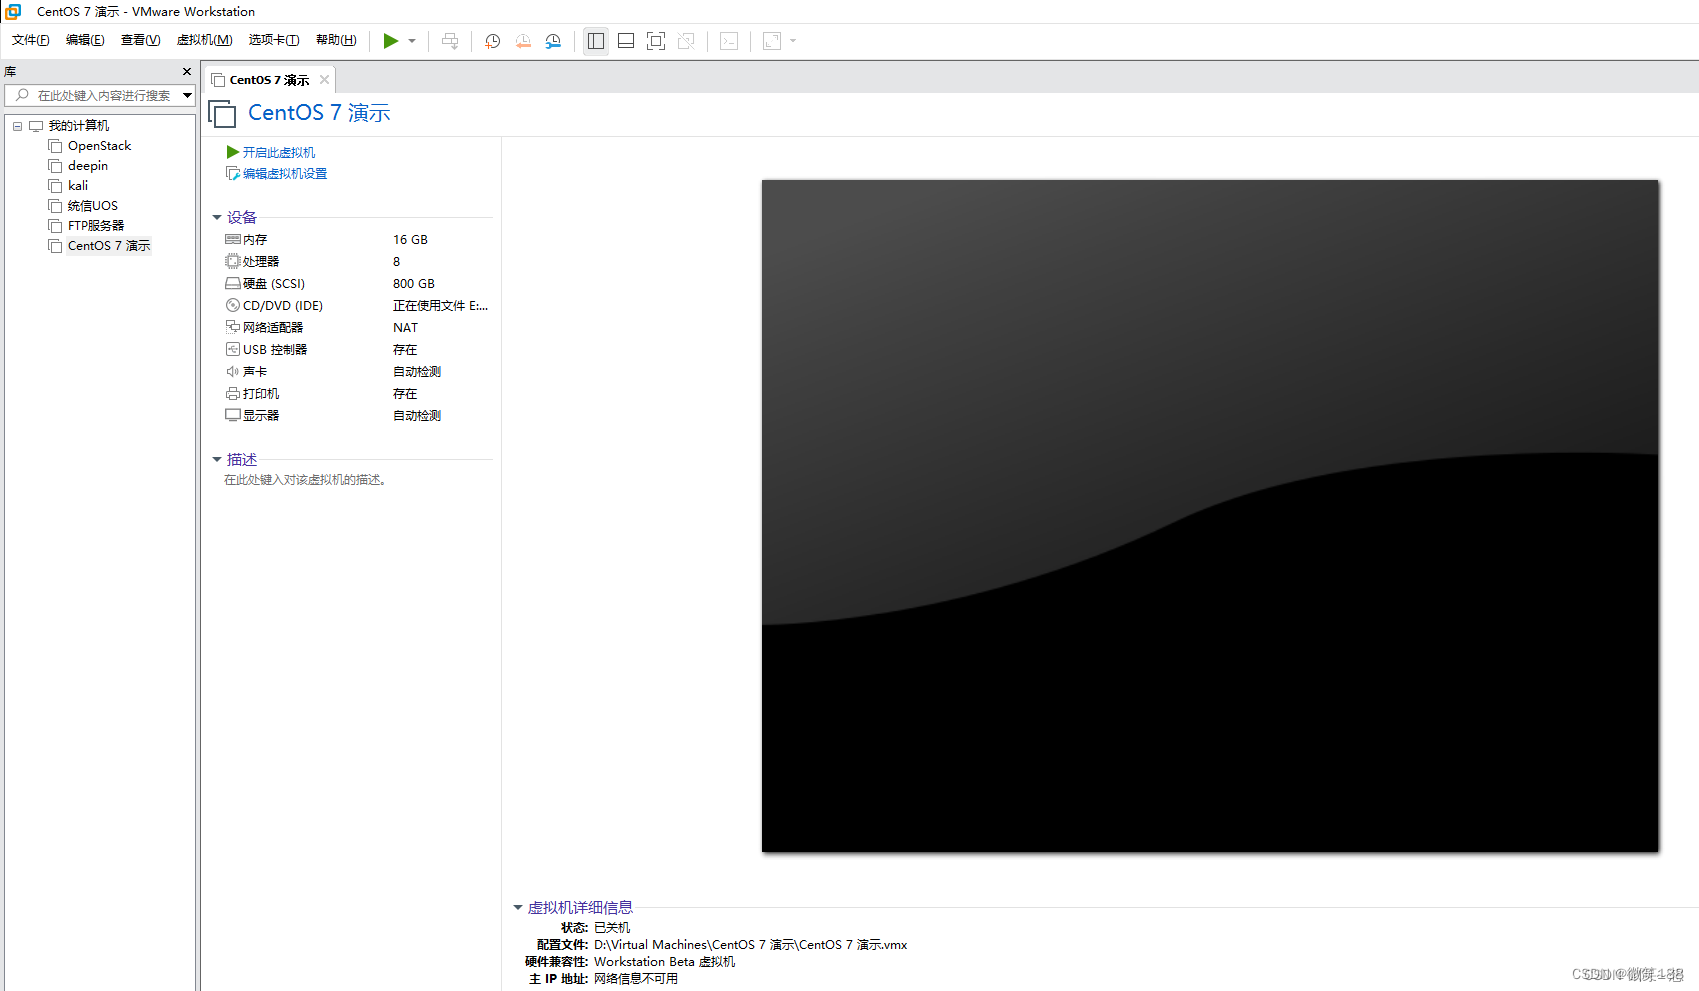The height and width of the screenshot is (991, 1699).
Task: Open the 选项卡 menu
Action: [274, 40]
